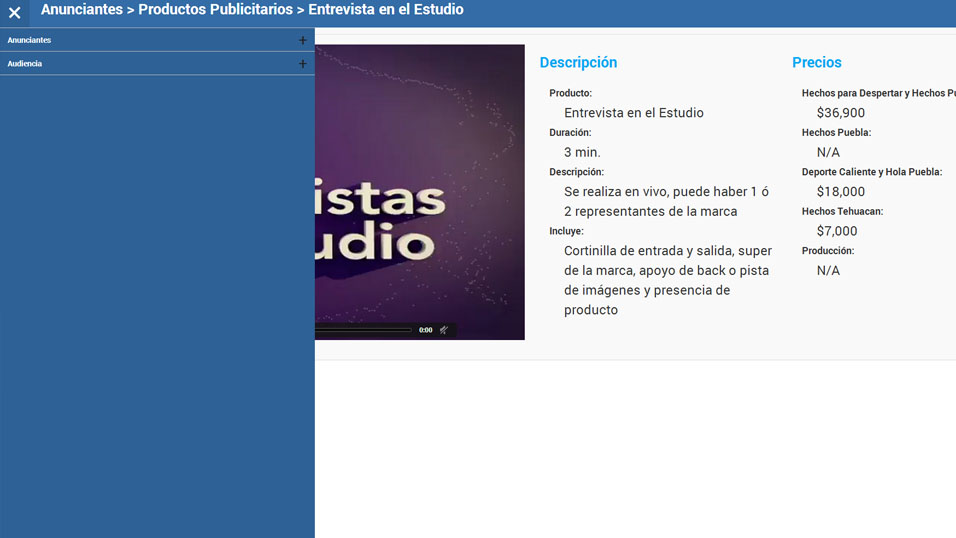Screen dimensions: 956x538
Task: Click the 3 min. duration value
Action: pyautogui.click(x=582, y=152)
